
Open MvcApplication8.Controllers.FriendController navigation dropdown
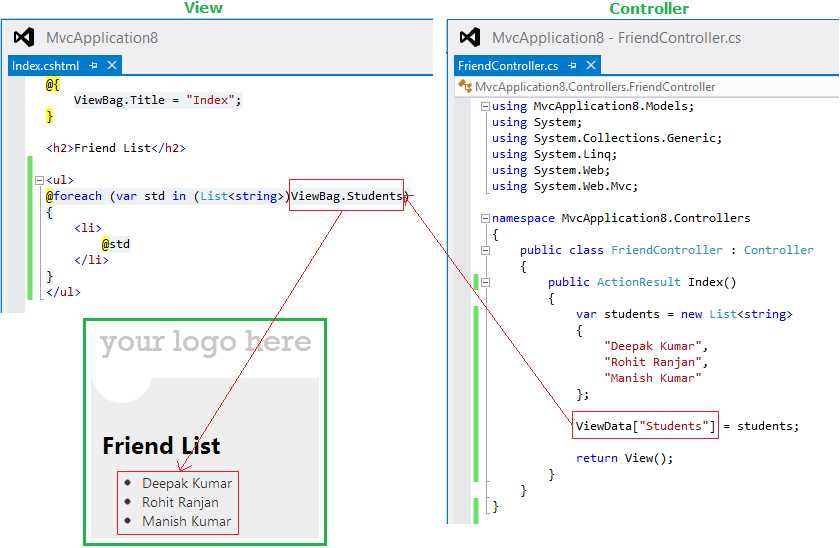coord(595,87)
